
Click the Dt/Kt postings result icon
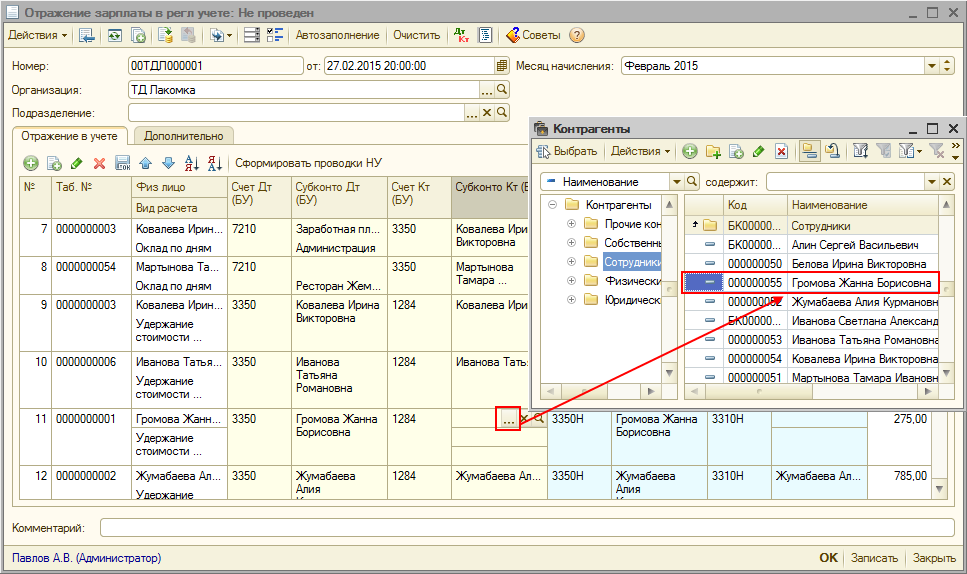click(461, 35)
